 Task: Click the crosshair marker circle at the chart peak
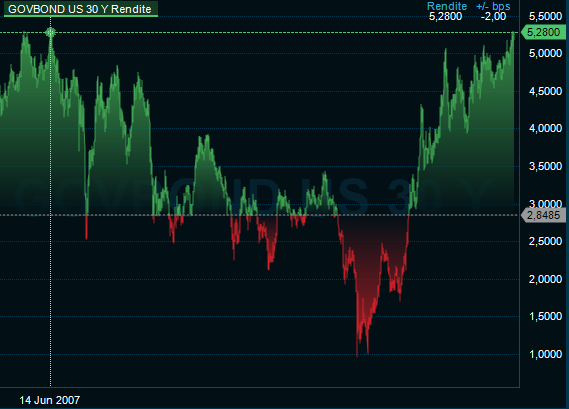[50, 33]
